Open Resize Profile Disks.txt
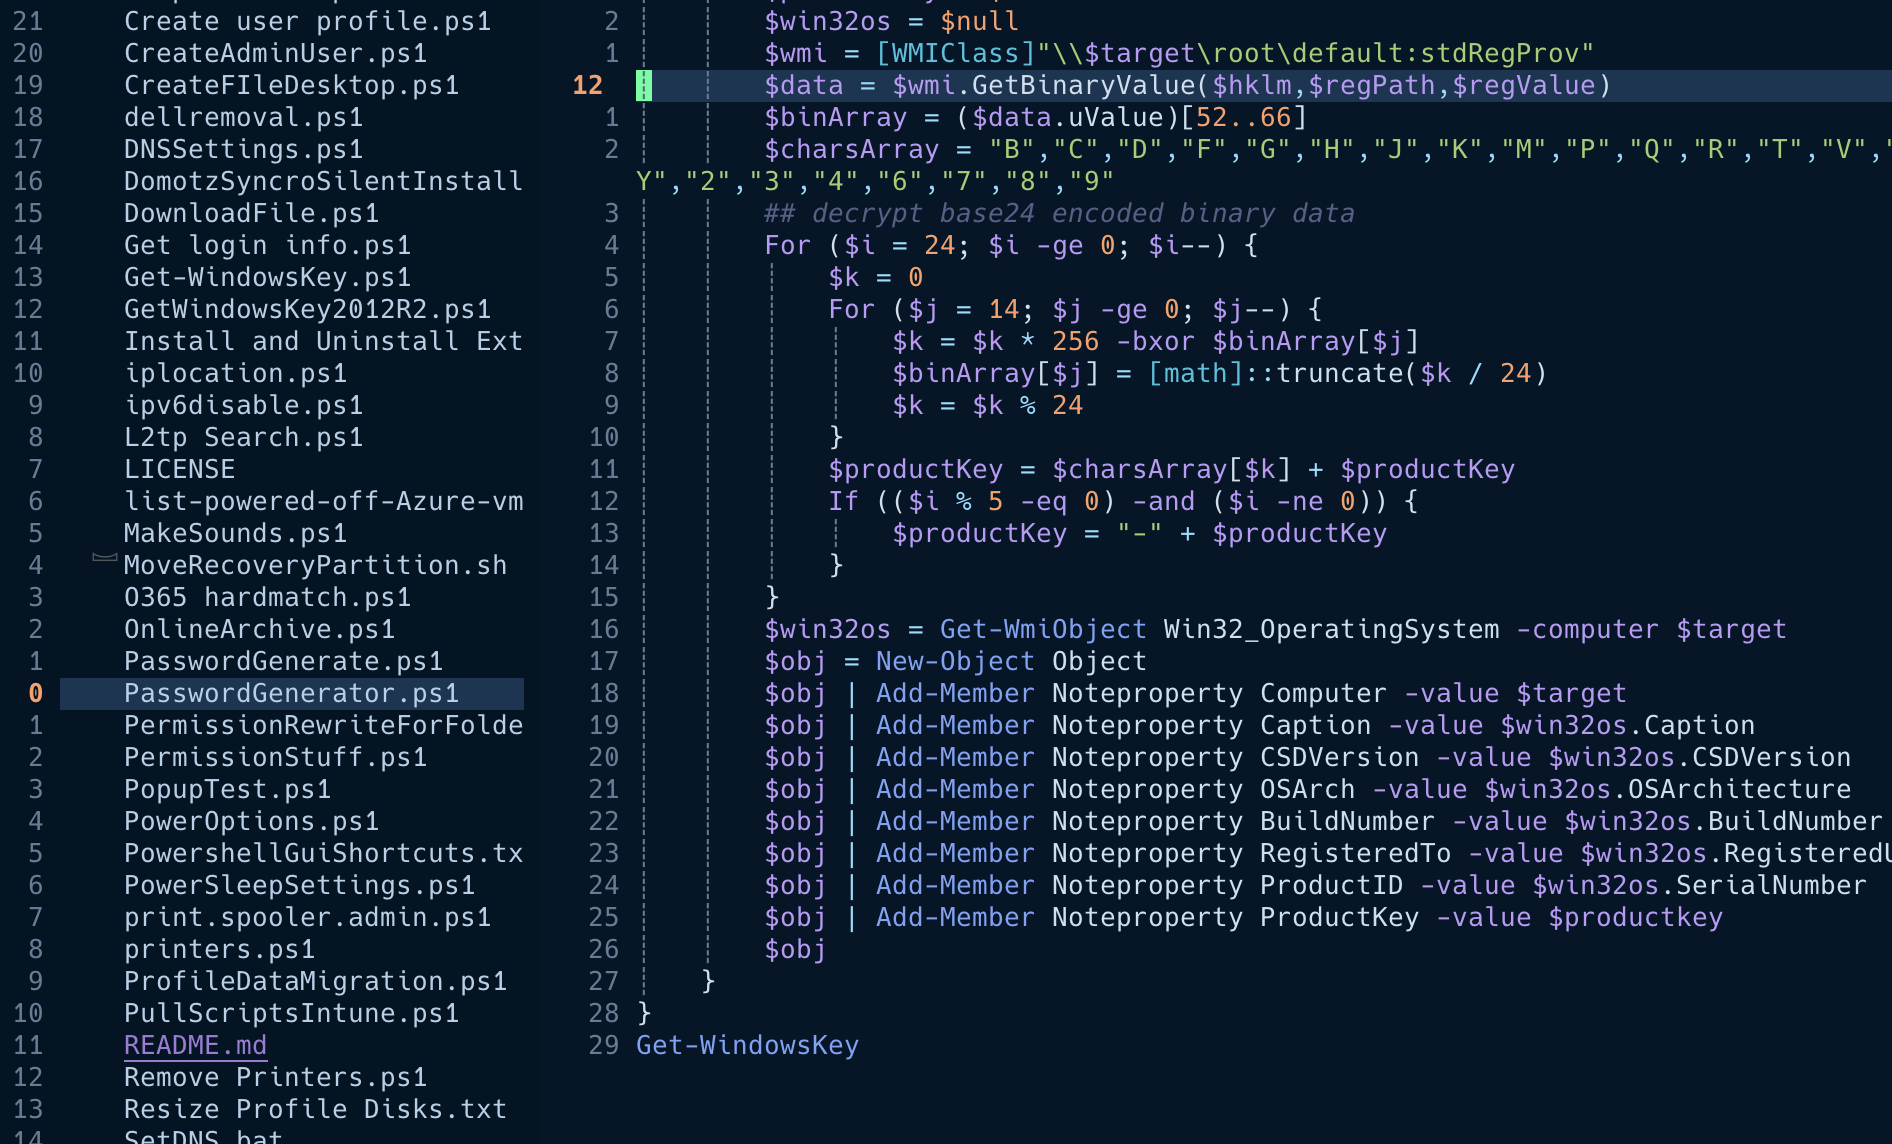This screenshot has width=1892, height=1144. (315, 1109)
